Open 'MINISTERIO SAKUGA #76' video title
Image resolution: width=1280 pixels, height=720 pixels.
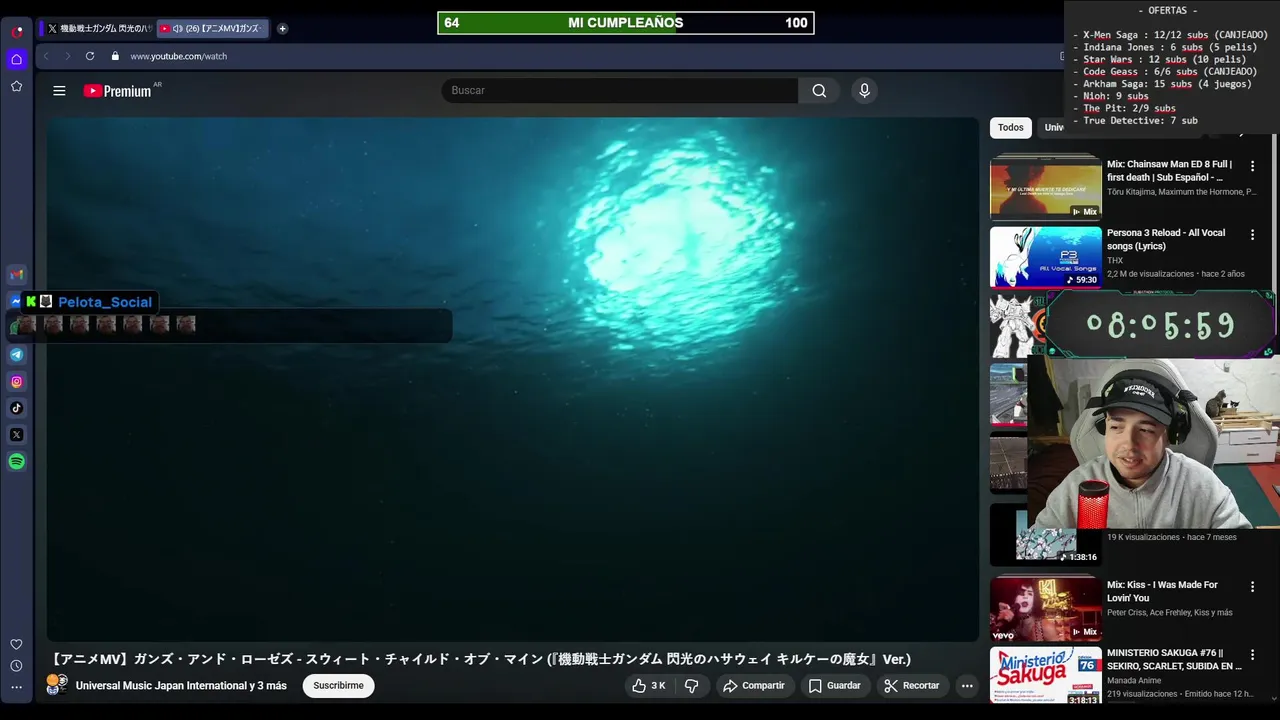(x=1174, y=660)
